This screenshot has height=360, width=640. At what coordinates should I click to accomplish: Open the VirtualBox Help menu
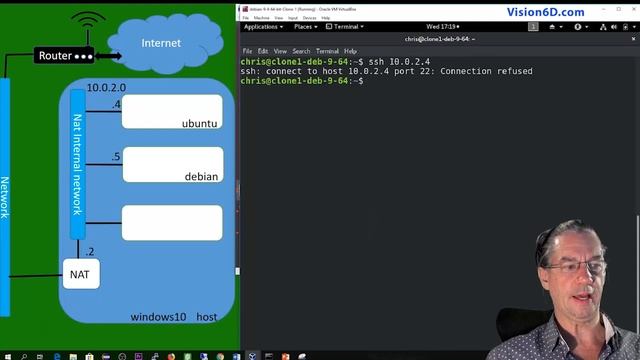tap(325, 18)
